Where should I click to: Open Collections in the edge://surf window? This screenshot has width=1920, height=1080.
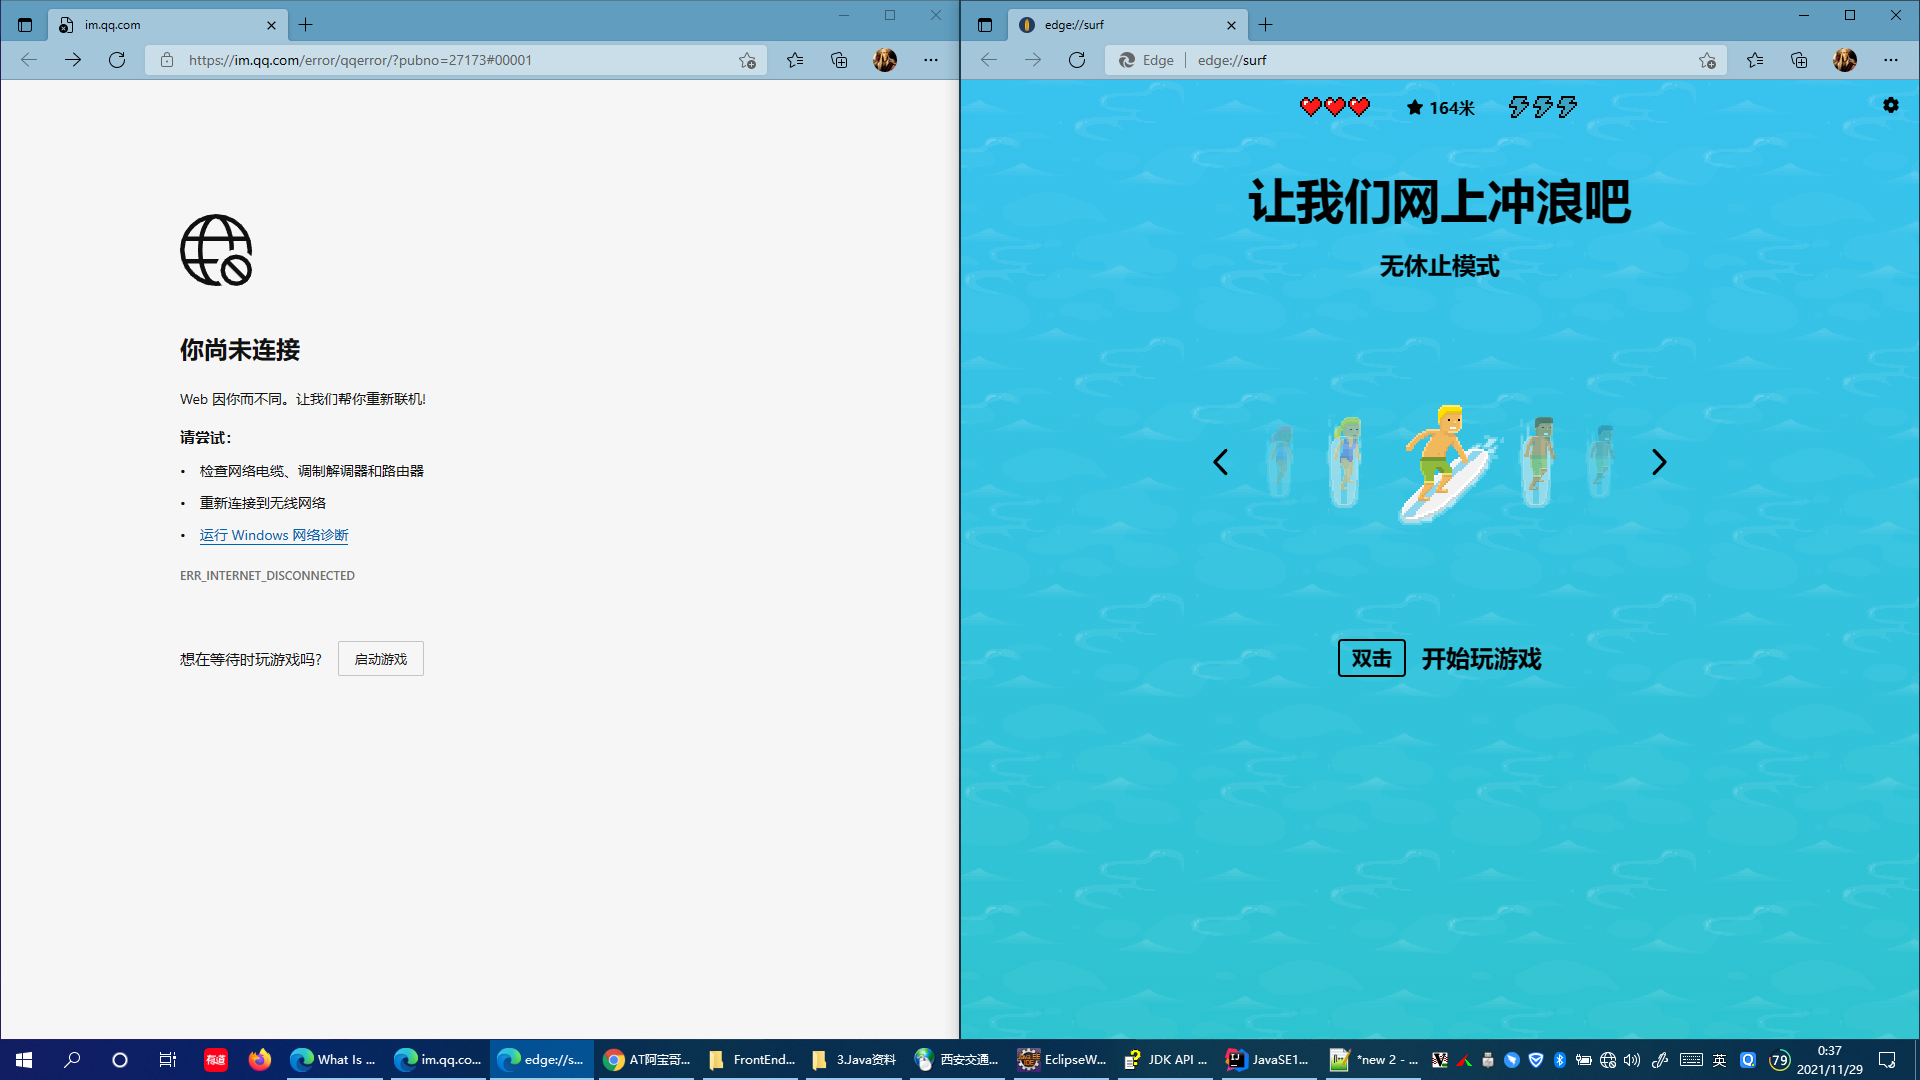click(x=1799, y=60)
